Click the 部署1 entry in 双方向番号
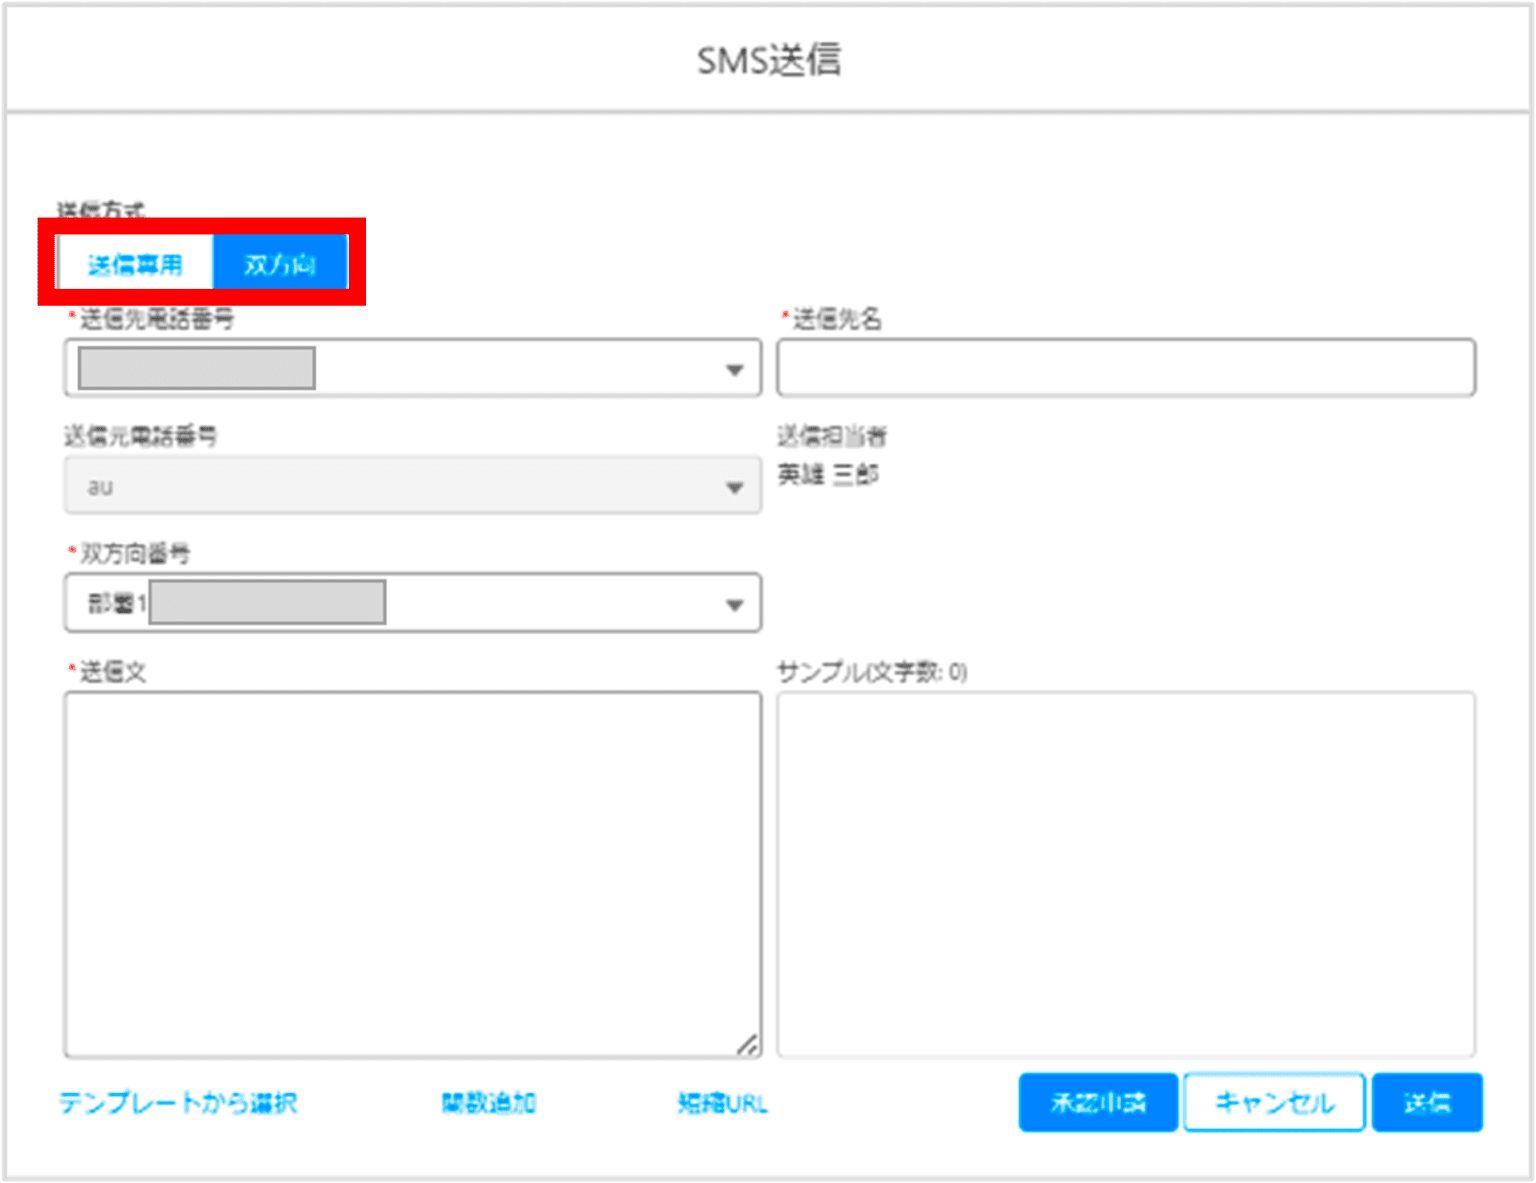Viewport: 1536px width, 1183px height. tap(115, 603)
